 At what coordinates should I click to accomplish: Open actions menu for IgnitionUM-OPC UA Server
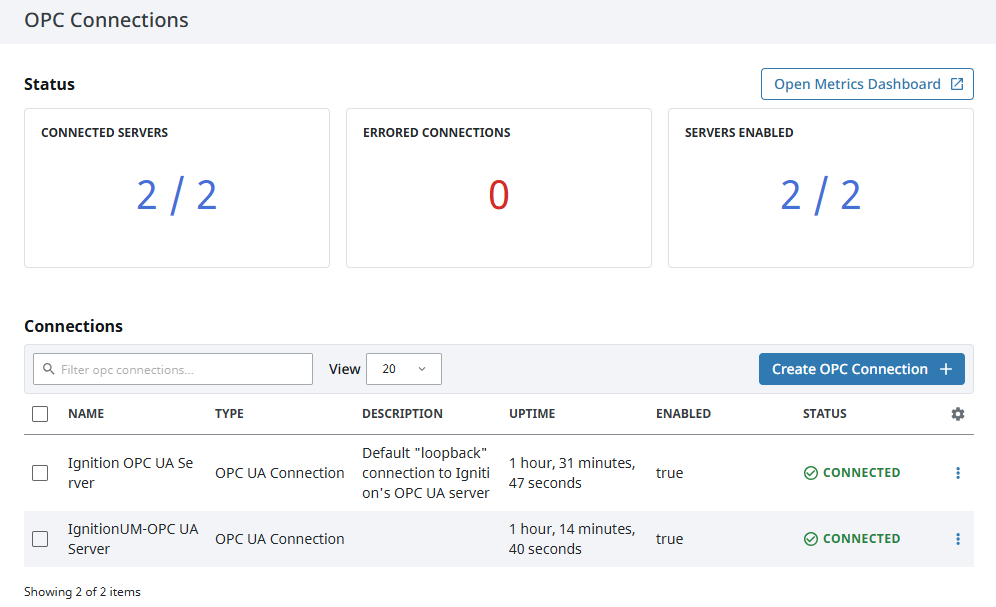coord(958,539)
